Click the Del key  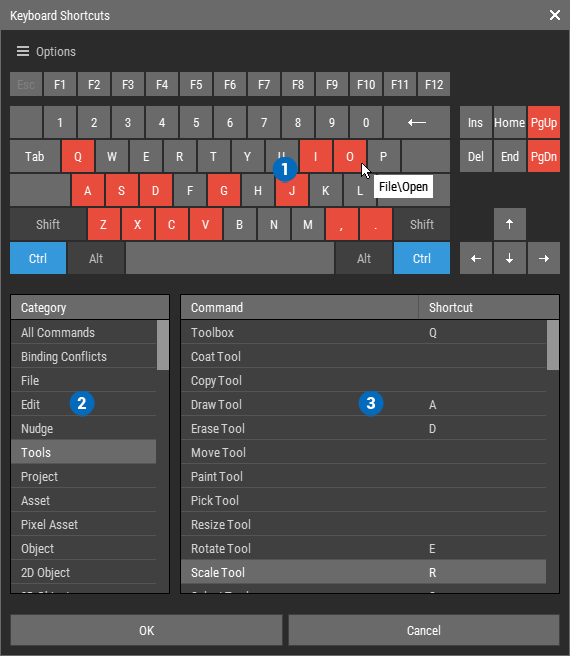[476, 156]
